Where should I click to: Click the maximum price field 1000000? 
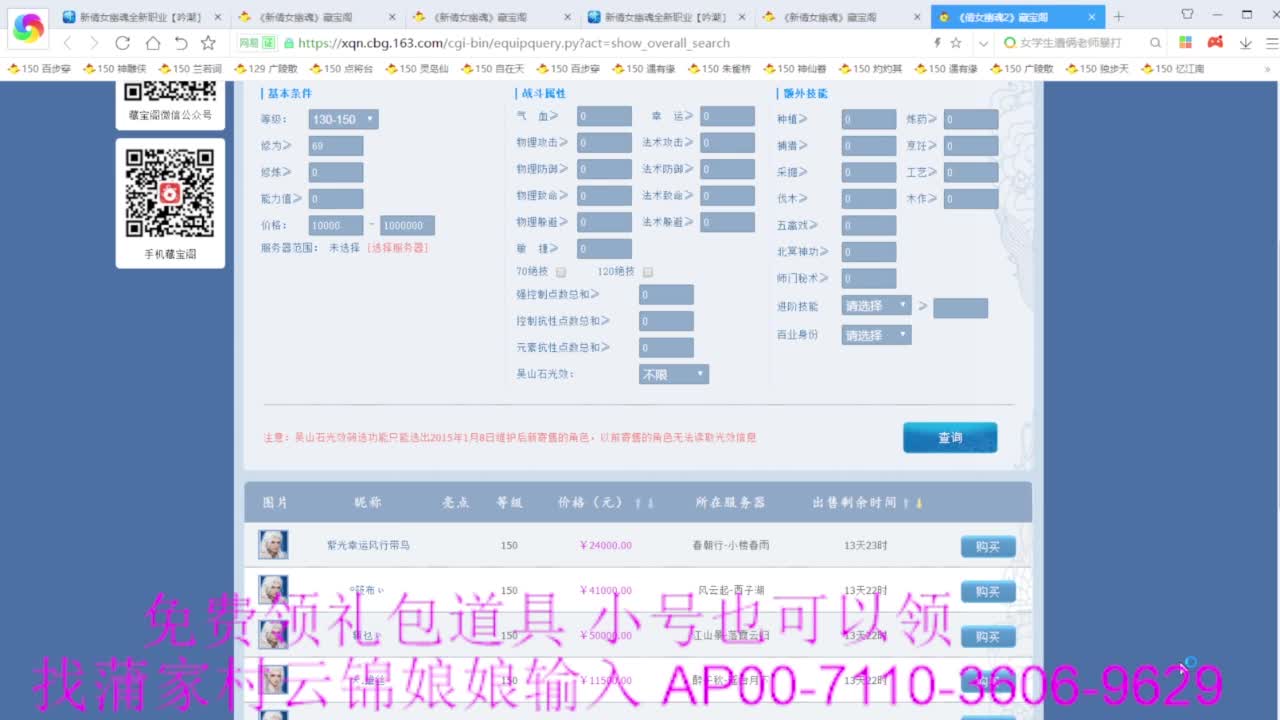[x=407, y=225]
